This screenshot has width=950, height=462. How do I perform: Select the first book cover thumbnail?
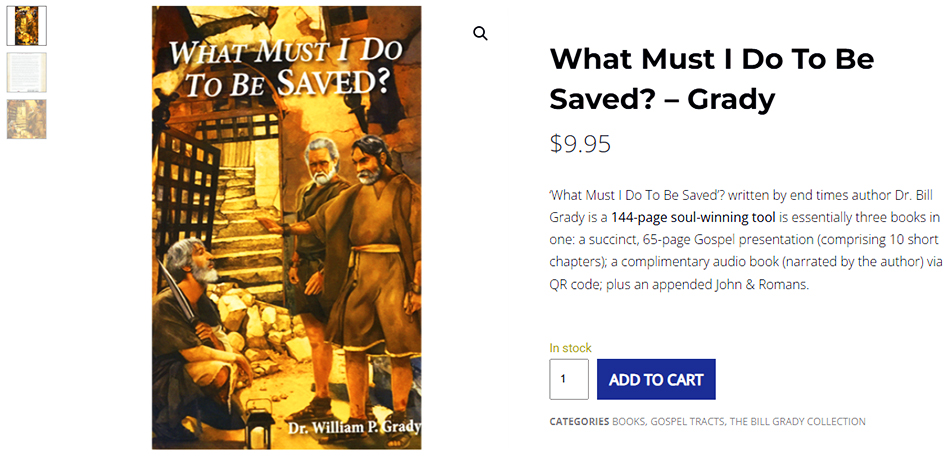pyautogui.click(x=27, y=26)
